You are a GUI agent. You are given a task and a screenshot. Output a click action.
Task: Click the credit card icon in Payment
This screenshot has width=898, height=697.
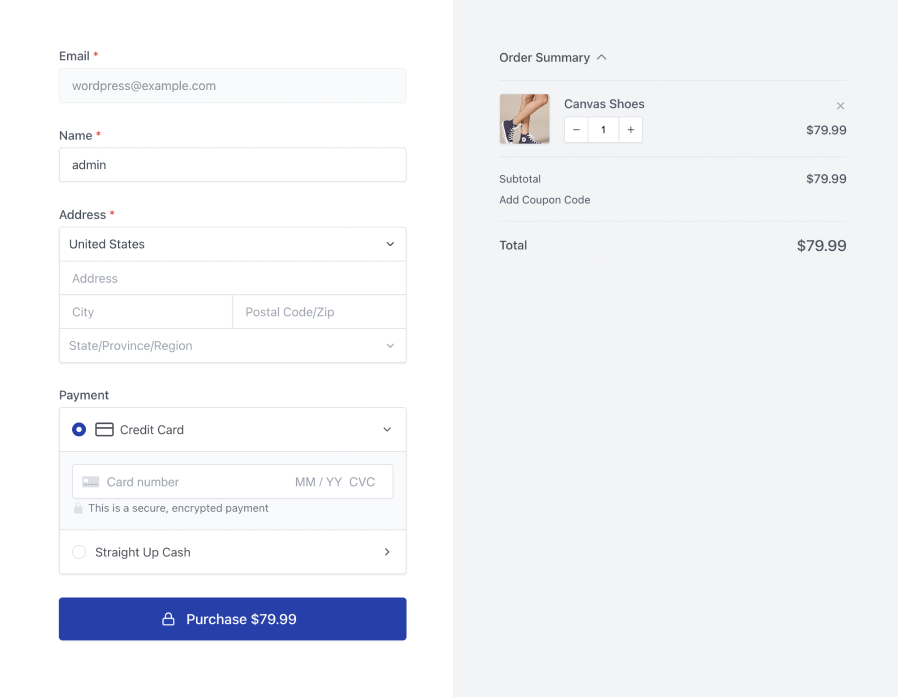[104, 430]
